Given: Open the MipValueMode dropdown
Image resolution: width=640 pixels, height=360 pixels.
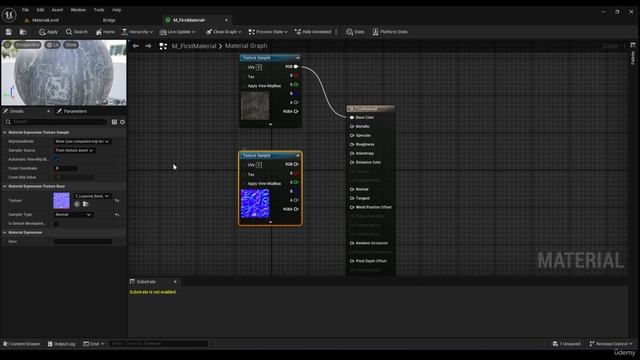Looking at the screenshot, I should [82, 141].
